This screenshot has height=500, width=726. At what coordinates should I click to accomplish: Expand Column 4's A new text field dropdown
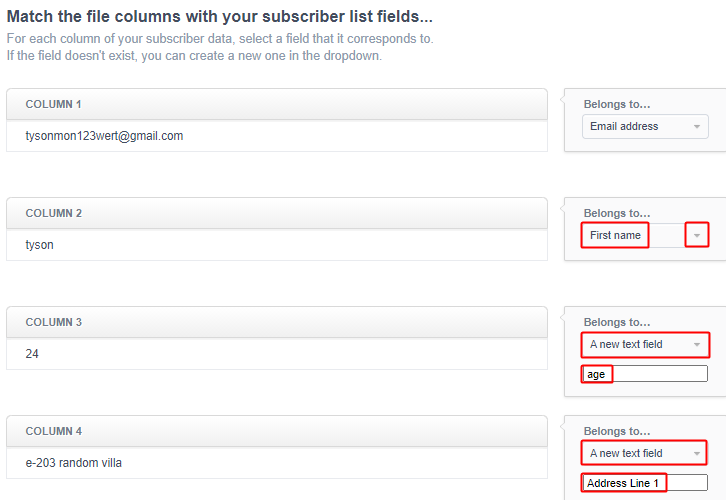645,453
